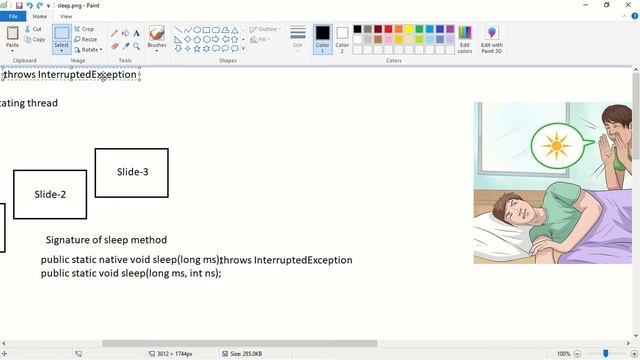This screenshot has width=640, height=360.
Task: Pick the purple color swatch
Action: (450, 29)
